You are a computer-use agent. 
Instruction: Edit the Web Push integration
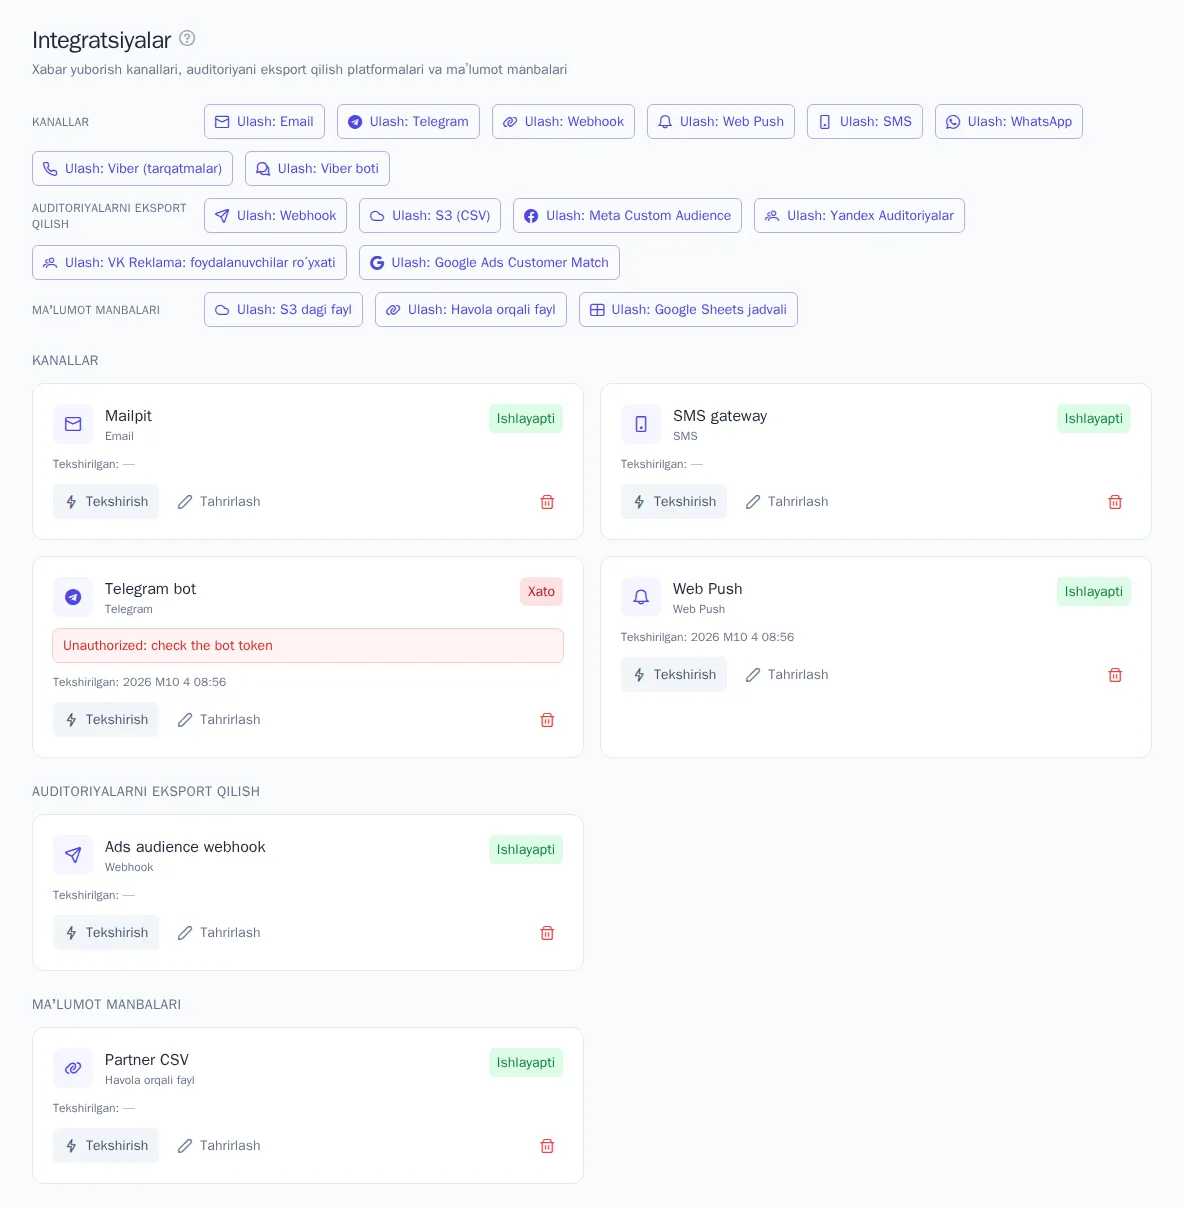pyautogui.click(x=787, y=675)
